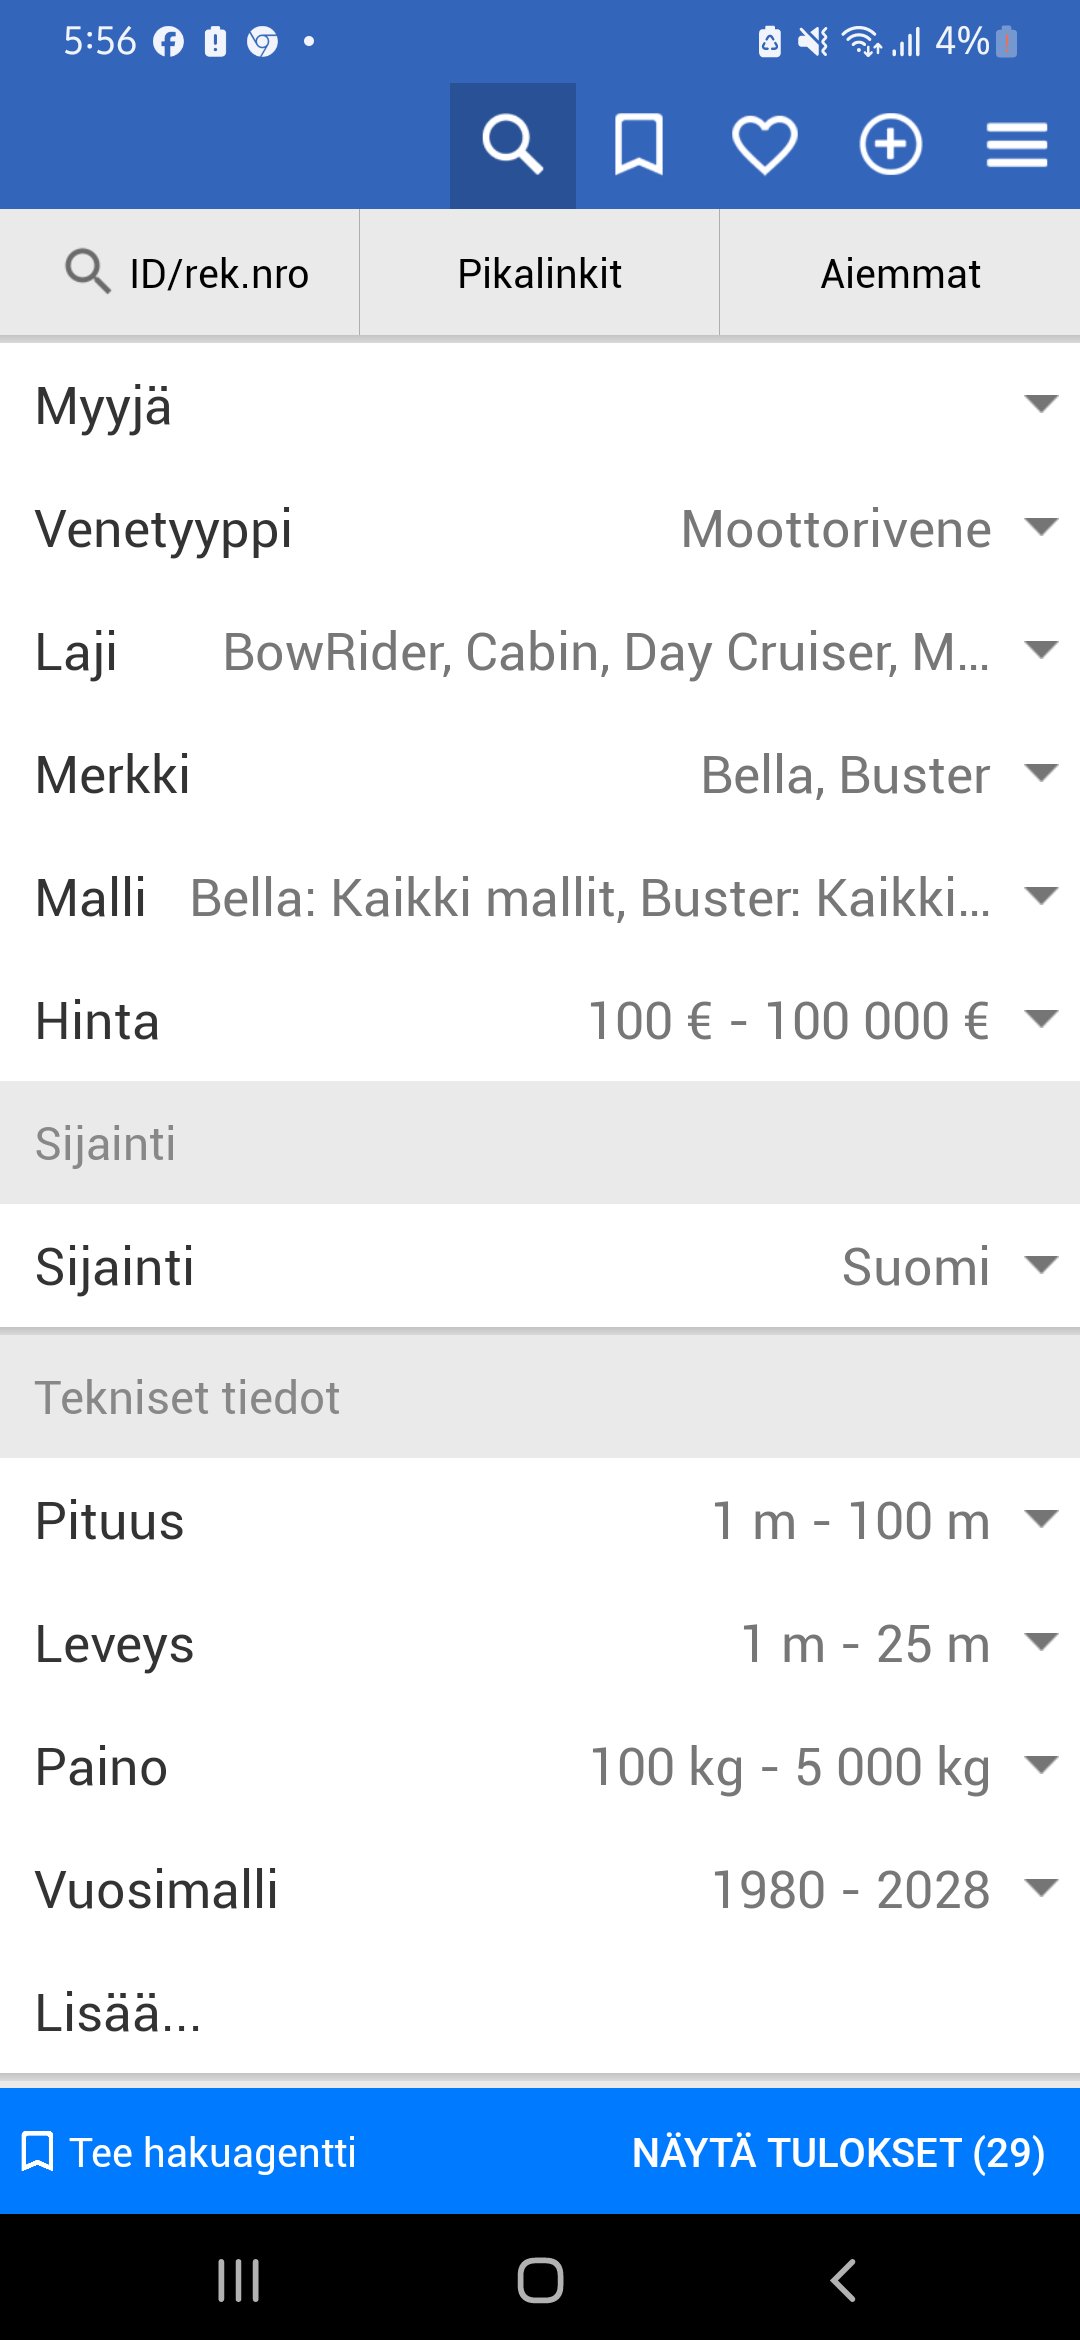Adjust Vuosimalli range 1980 - 2028
Image resolution: width=1080 pixels, height=2340 pixels.
point(540,1890)
